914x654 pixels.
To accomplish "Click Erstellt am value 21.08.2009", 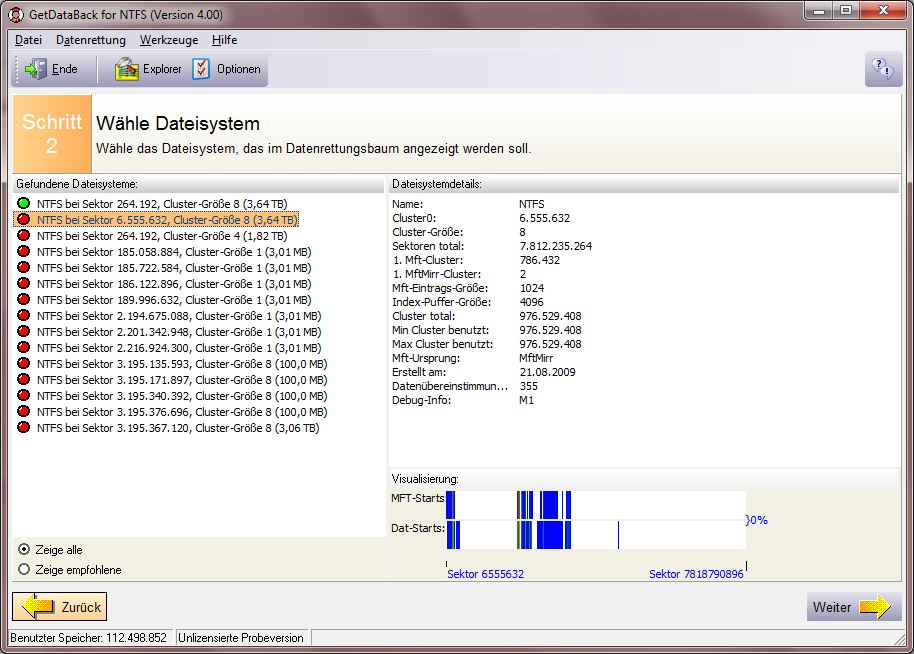I will click(x=547, y=372).
